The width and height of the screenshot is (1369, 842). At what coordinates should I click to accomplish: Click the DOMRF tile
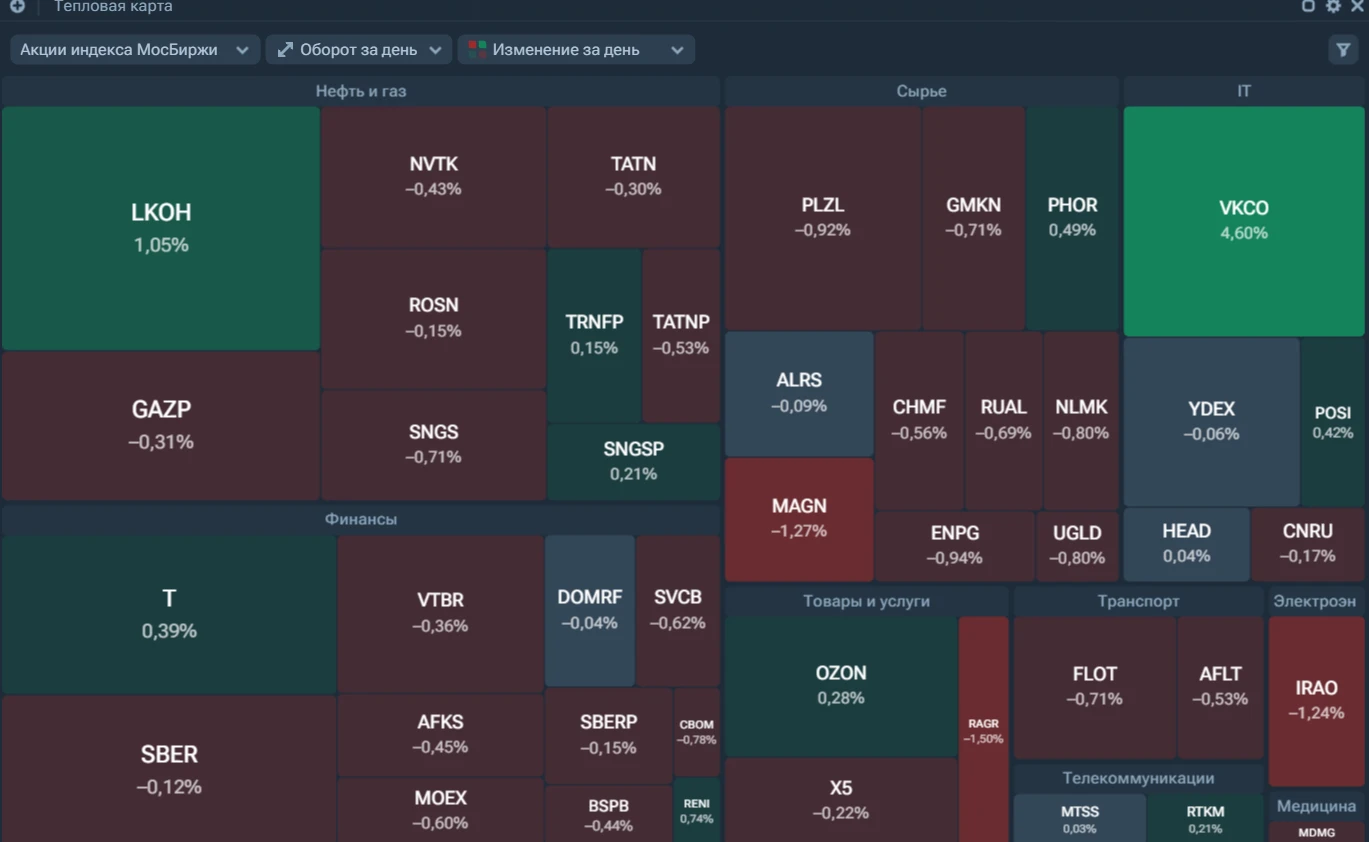click(590, 610)
